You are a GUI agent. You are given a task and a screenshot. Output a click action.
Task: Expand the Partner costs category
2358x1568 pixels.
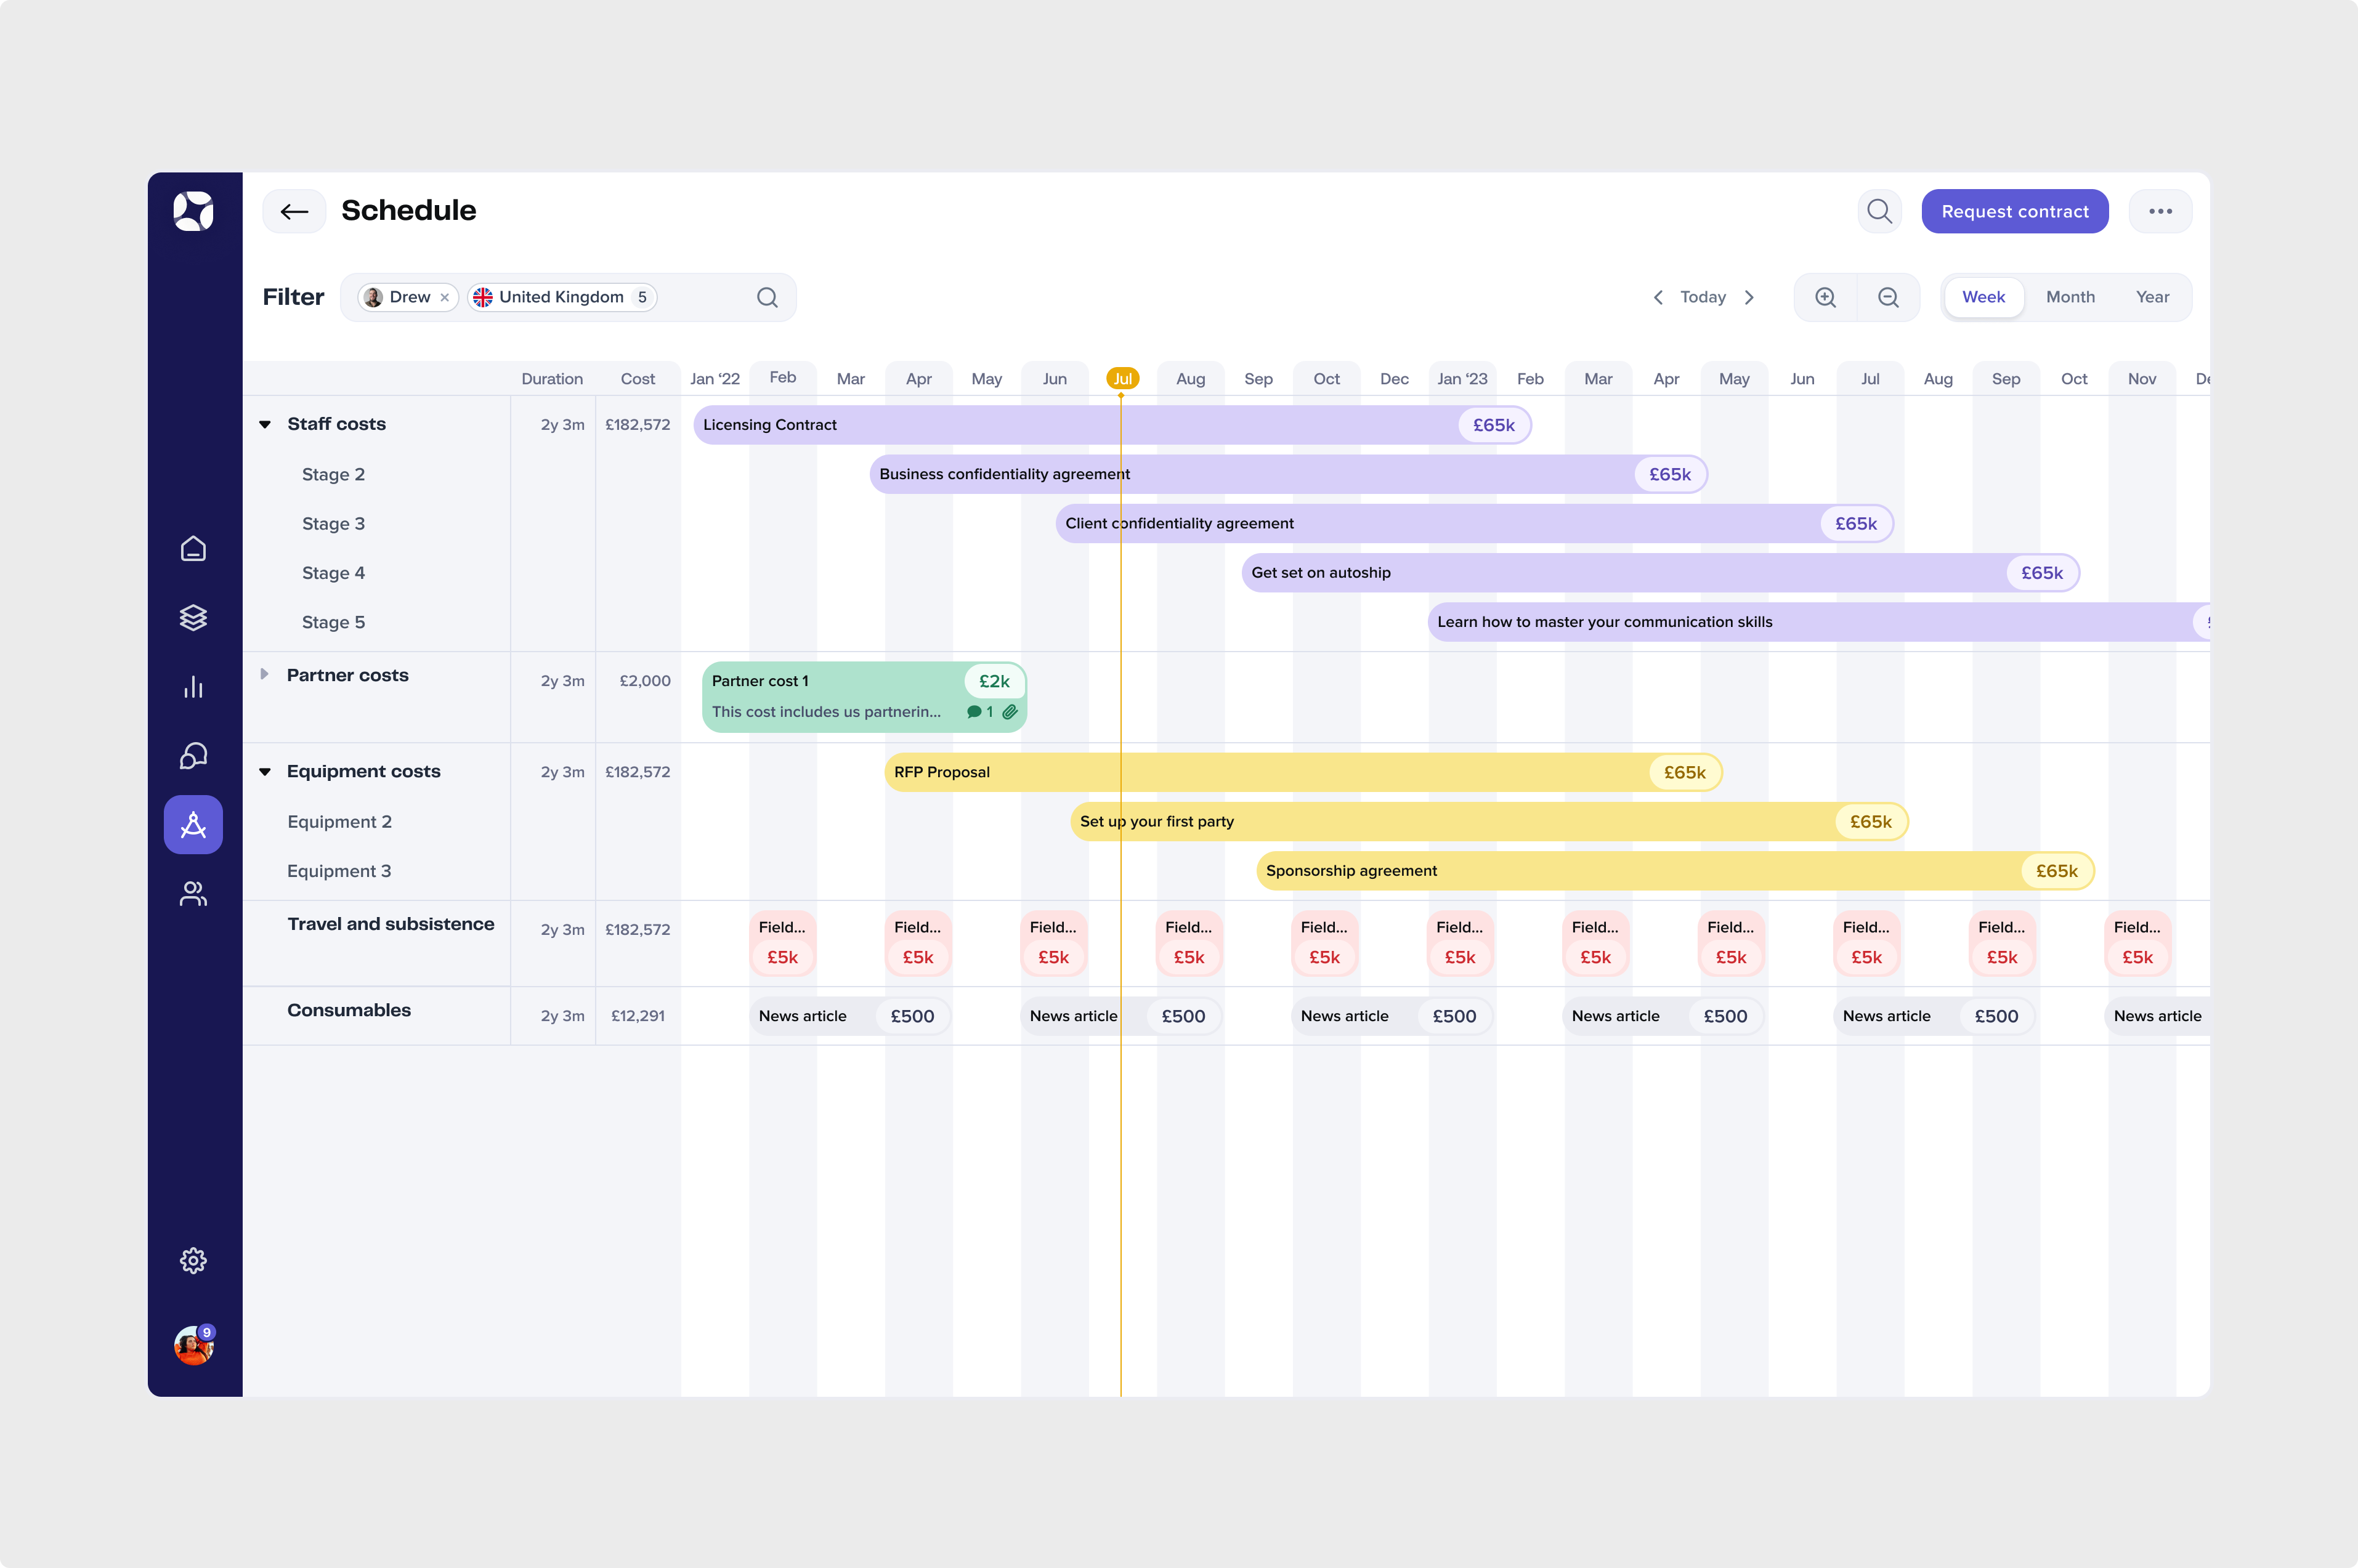(x=266, y=674)
